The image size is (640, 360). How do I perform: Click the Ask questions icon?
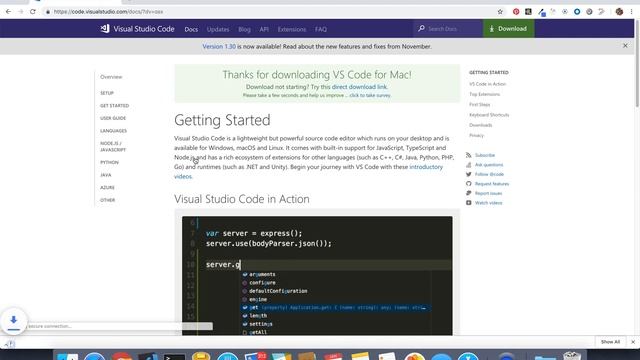pyautogui.click(x=469, y=164)
